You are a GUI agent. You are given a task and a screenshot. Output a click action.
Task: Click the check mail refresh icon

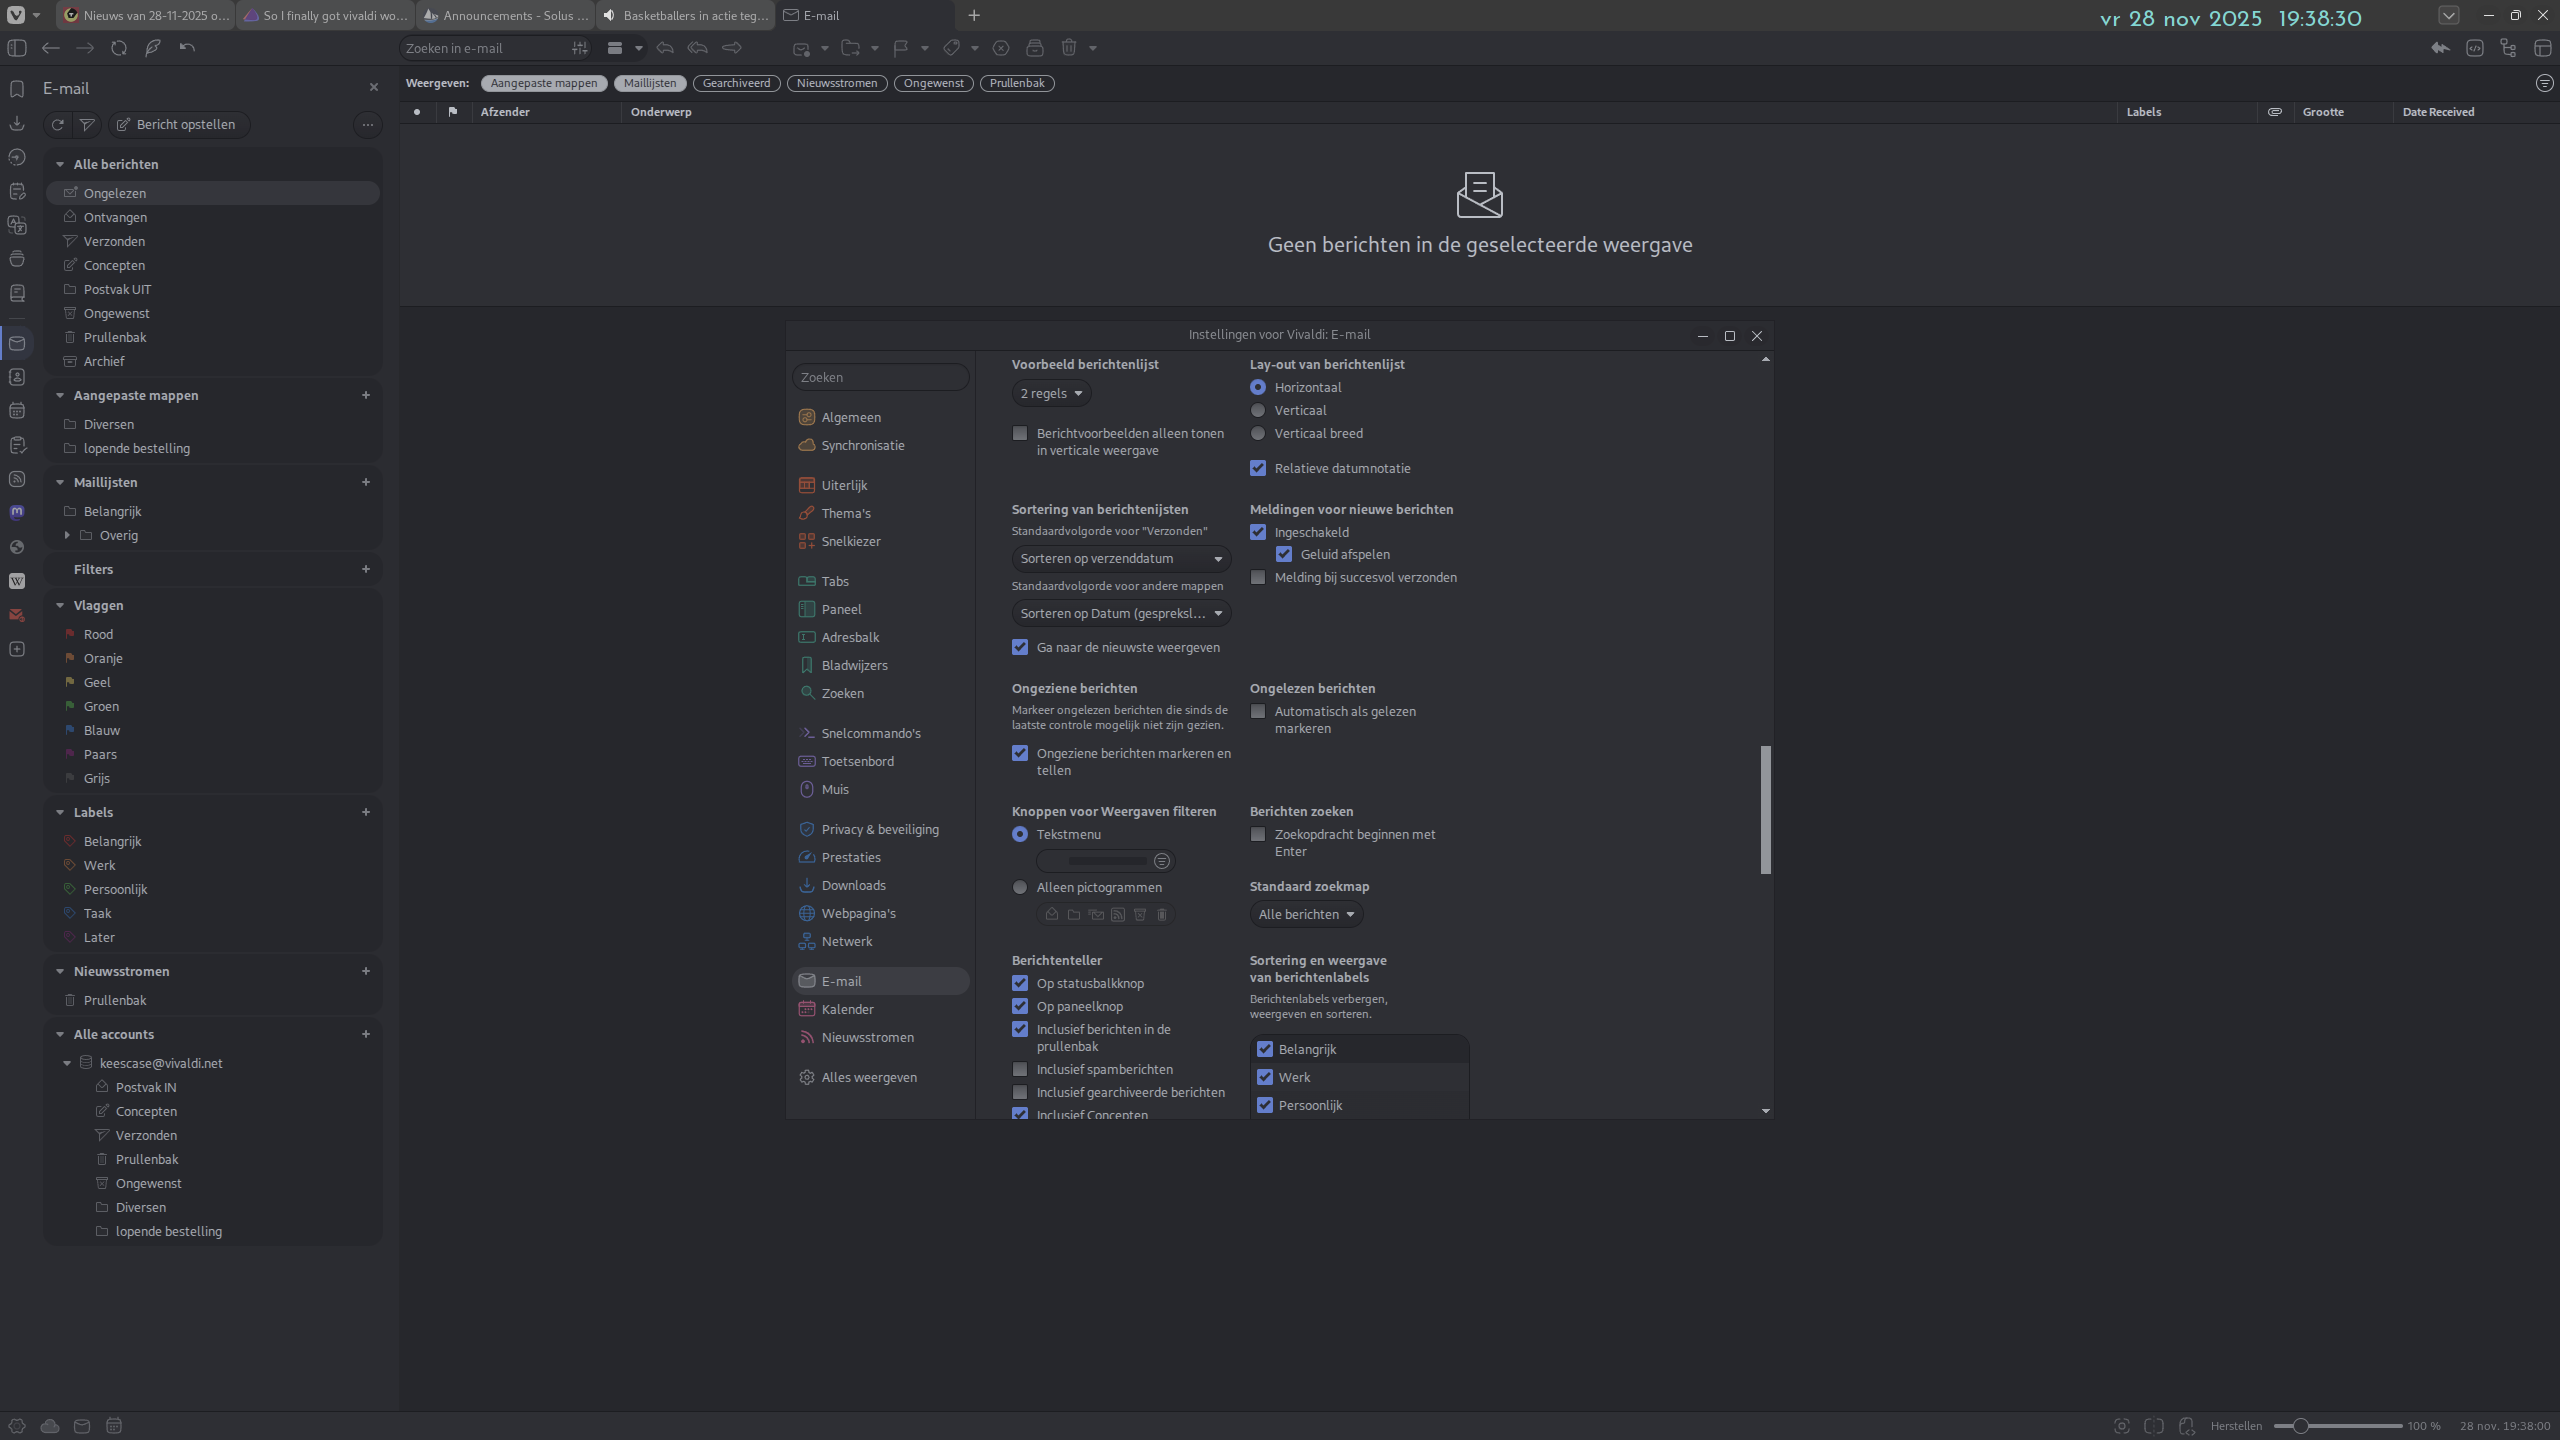(x=58, y=124)
